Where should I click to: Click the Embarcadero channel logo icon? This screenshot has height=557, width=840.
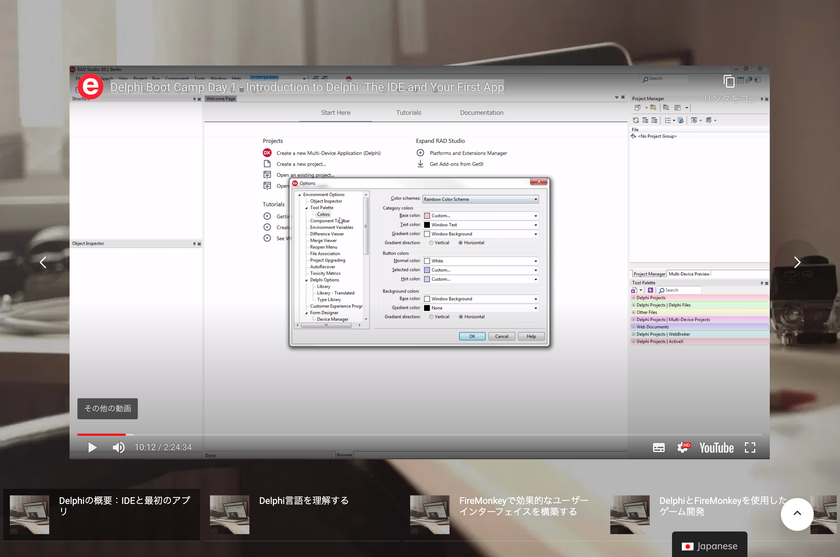tap(91, 86)
